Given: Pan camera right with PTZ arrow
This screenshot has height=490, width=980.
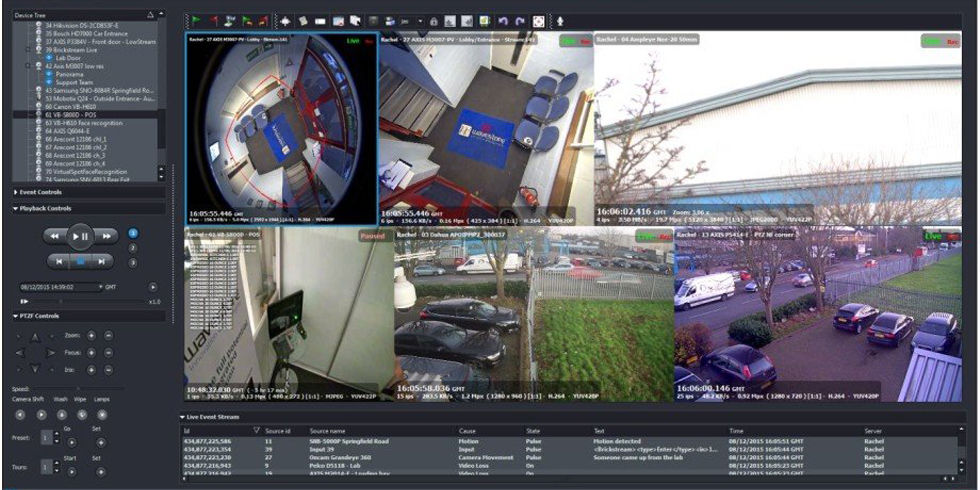Looking at the screenshot, I should point(51,353).
